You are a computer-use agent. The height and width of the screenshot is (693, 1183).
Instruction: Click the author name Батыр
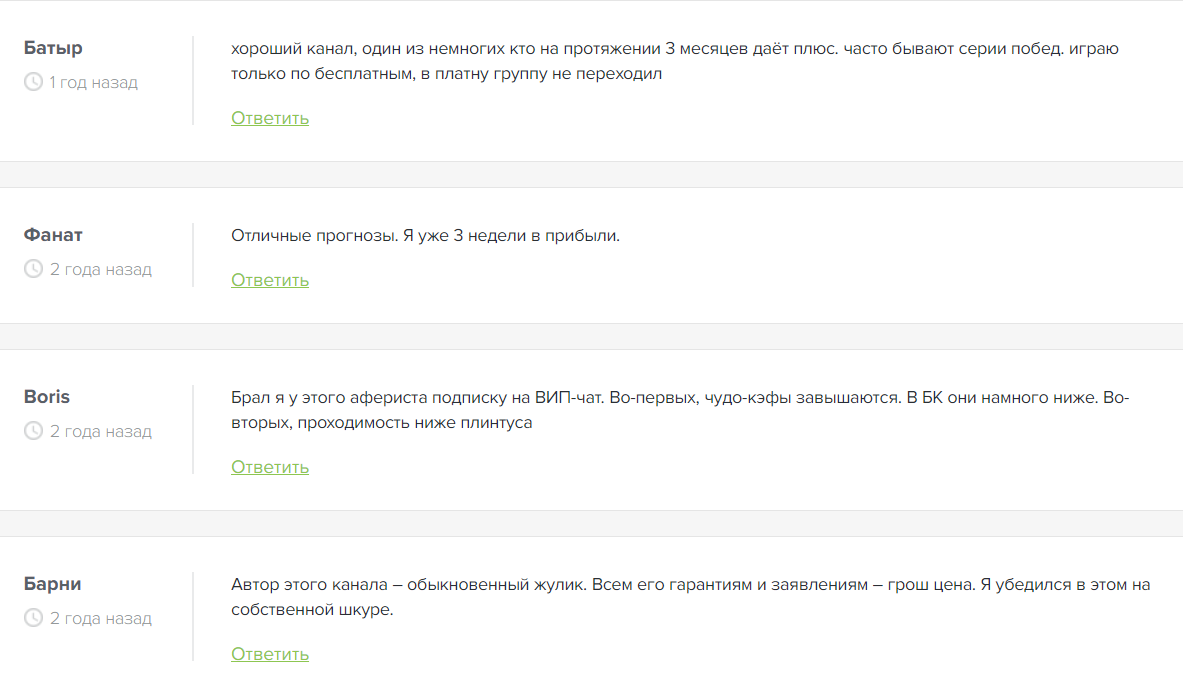pos(53,48)
